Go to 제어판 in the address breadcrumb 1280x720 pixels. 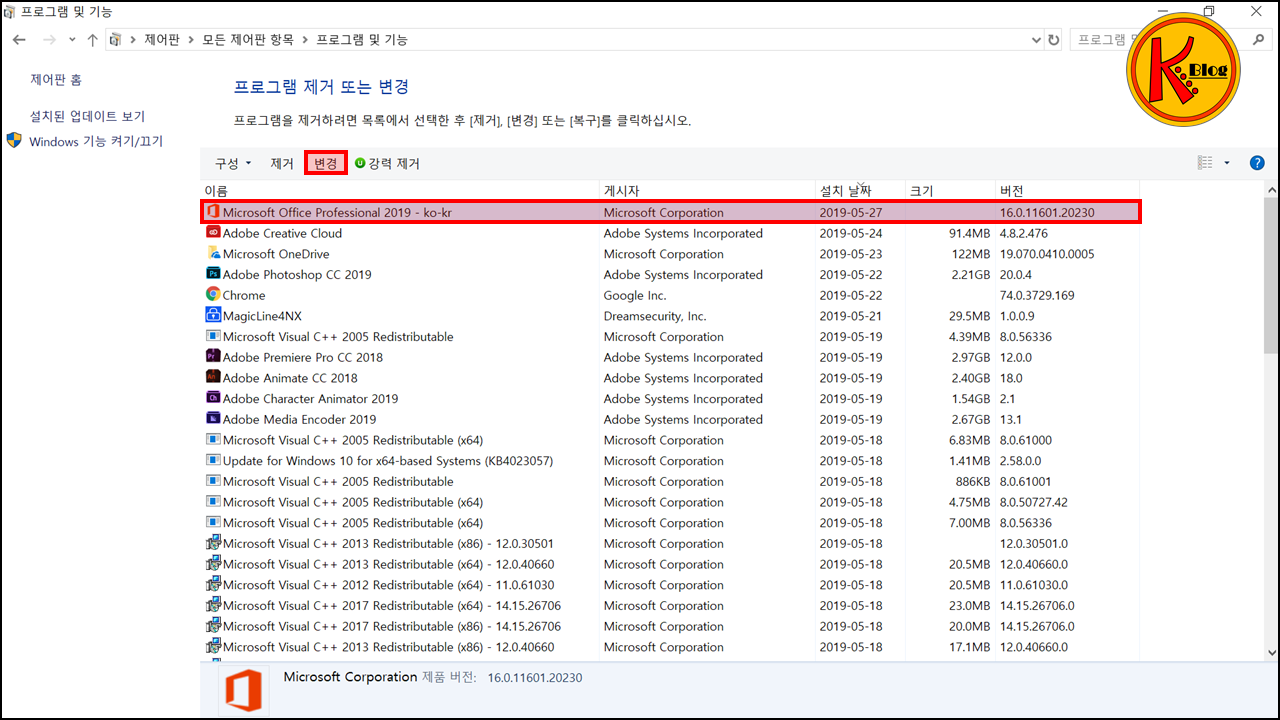pyautogui.click(x=163, y=40)
